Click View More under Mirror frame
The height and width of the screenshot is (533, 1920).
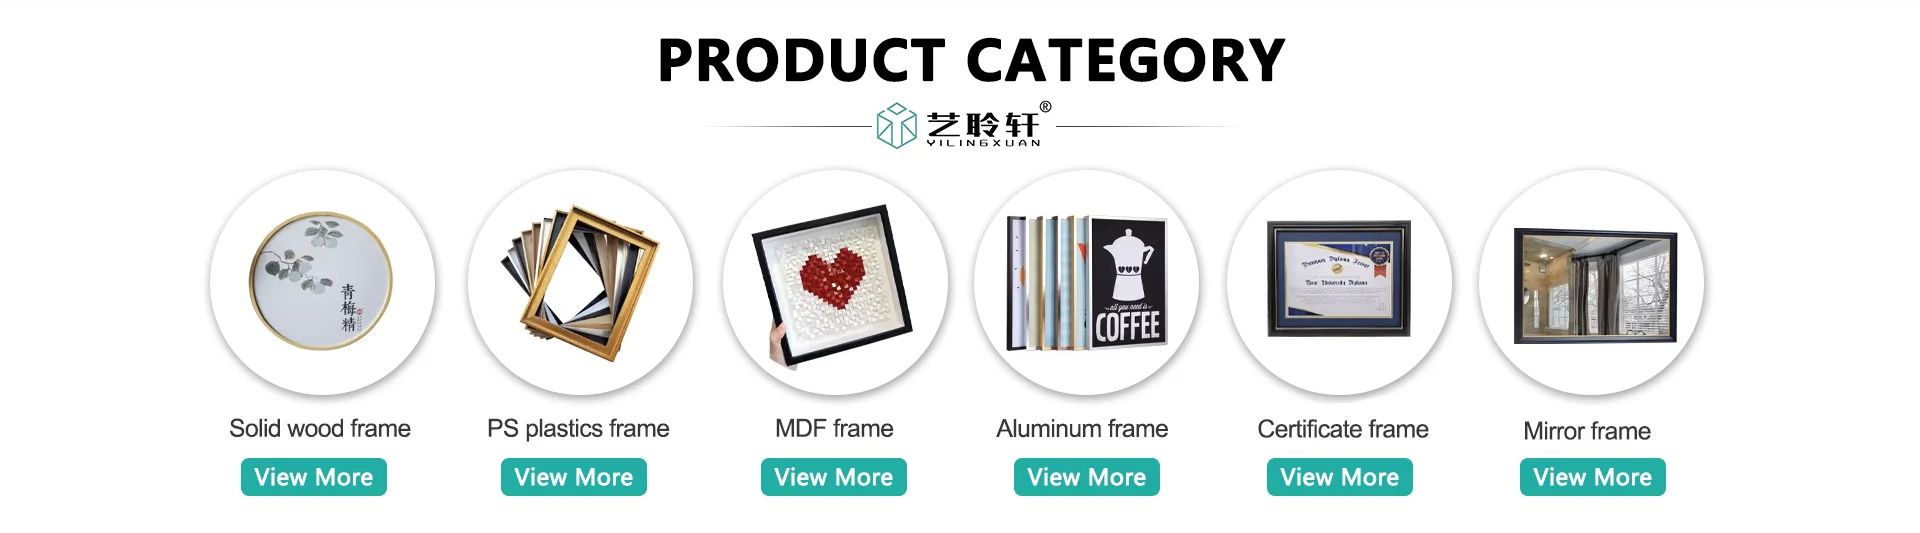click(x=1593, y=477)
